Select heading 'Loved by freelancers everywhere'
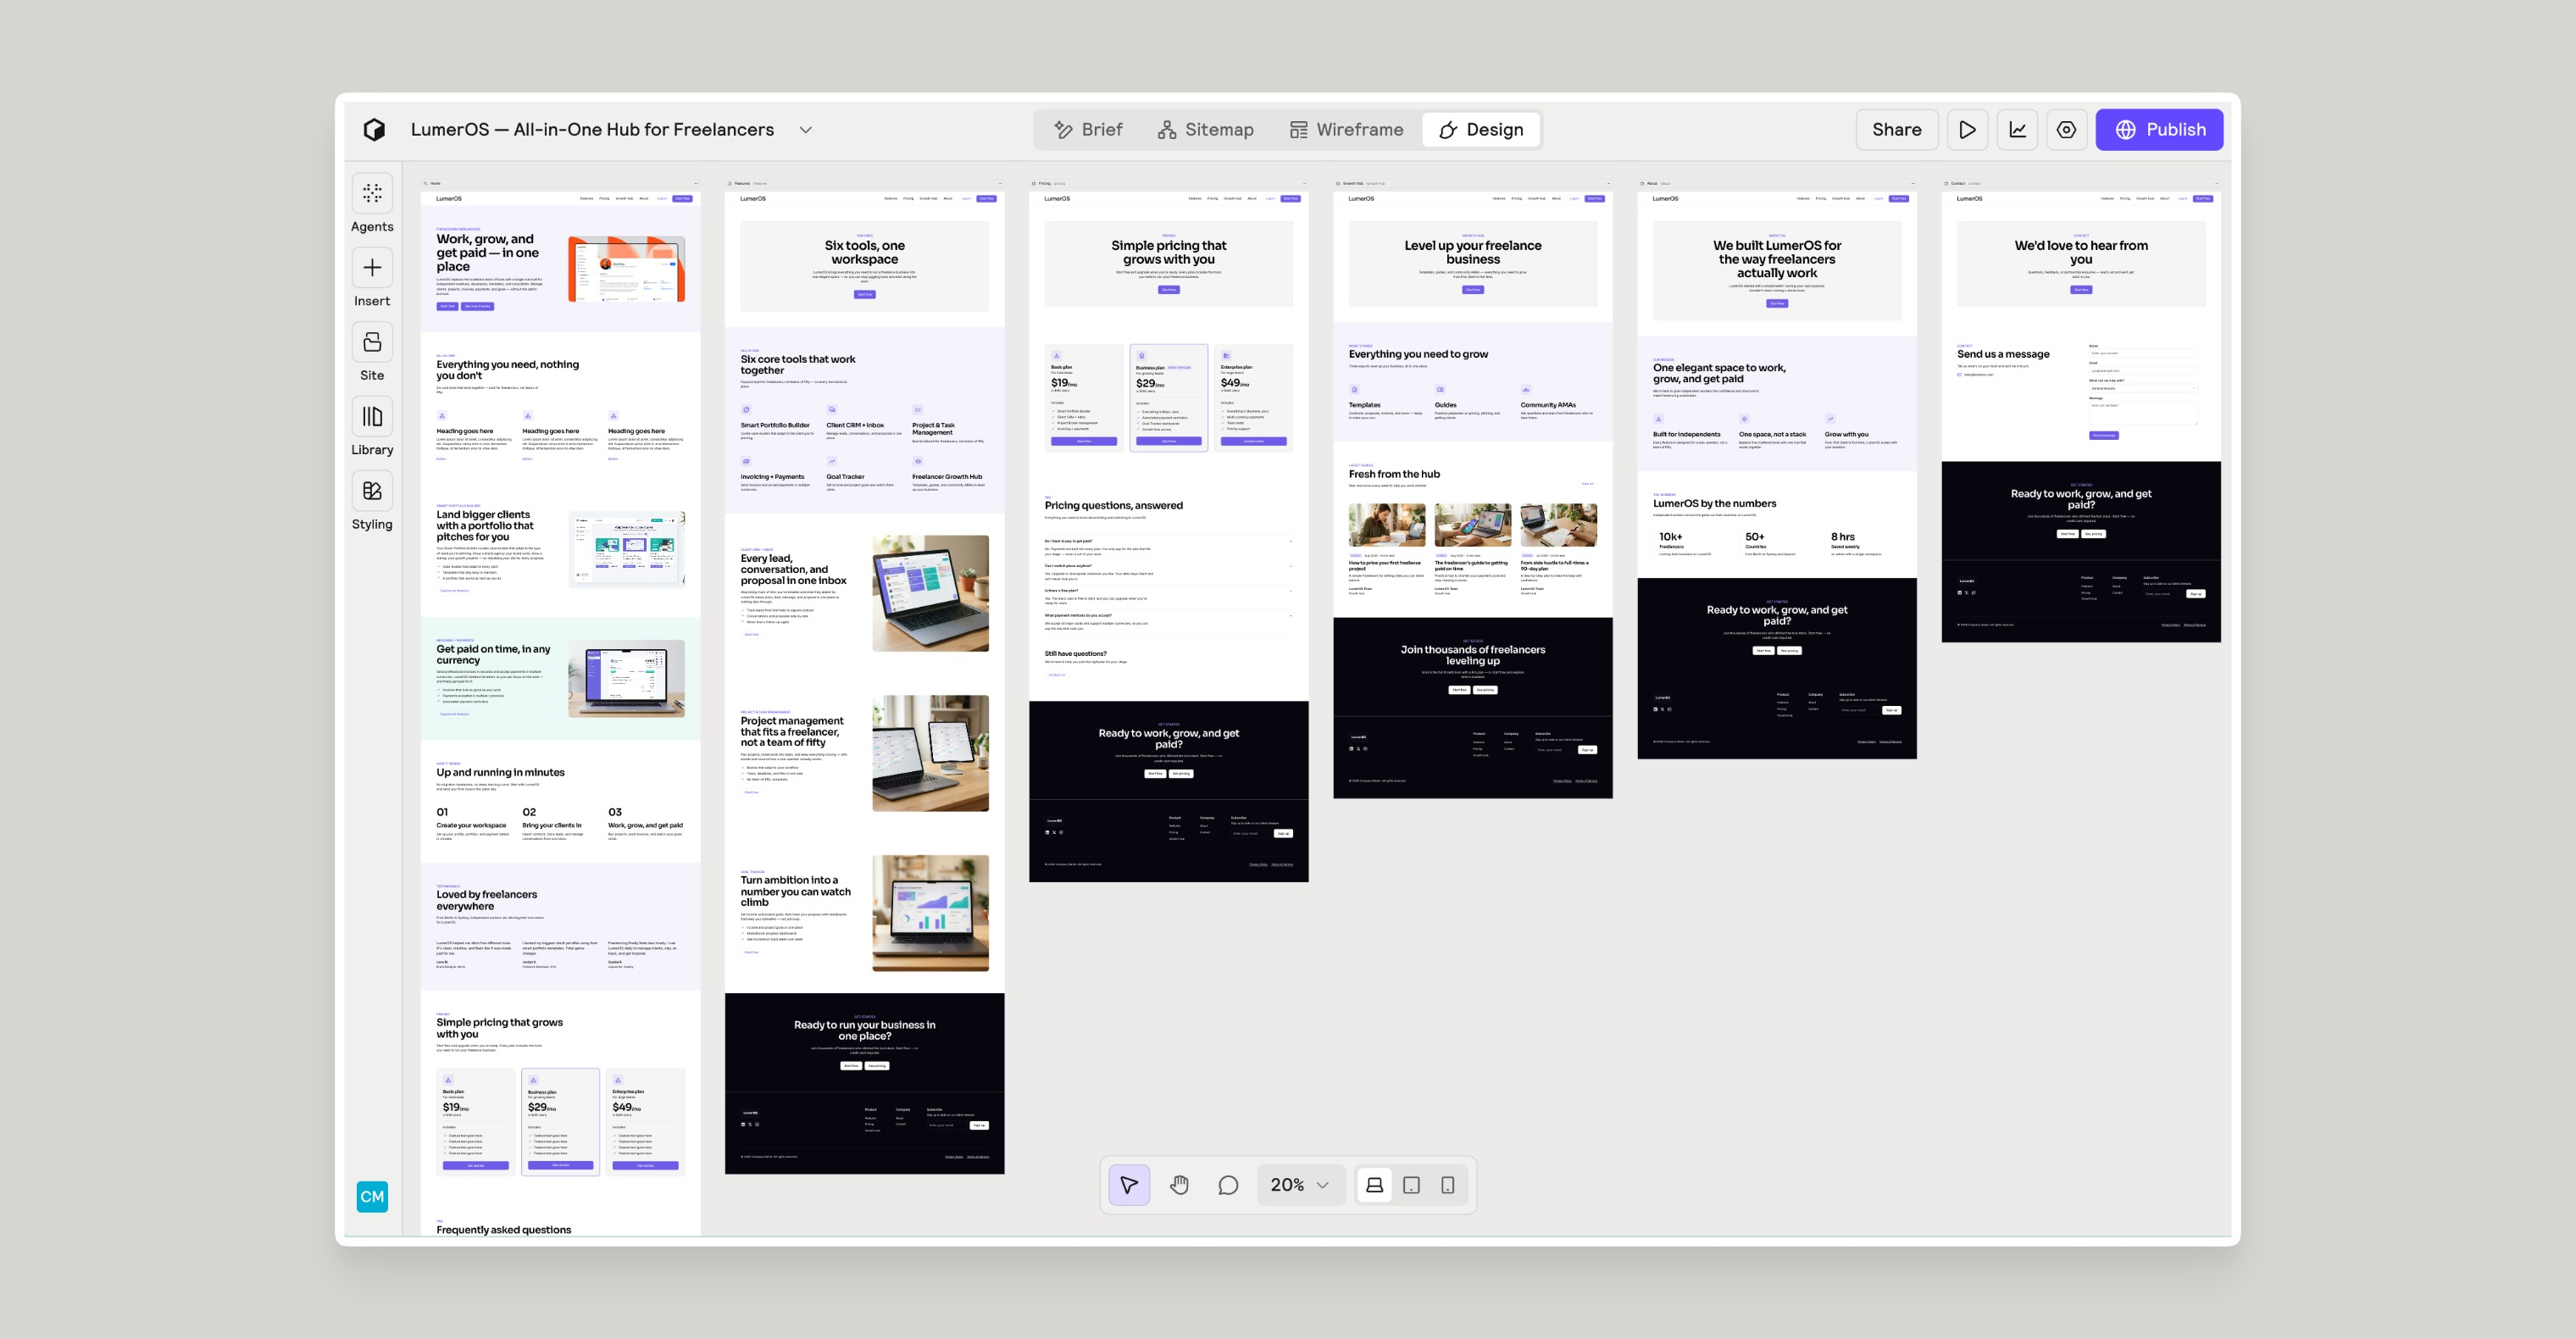 487,901
